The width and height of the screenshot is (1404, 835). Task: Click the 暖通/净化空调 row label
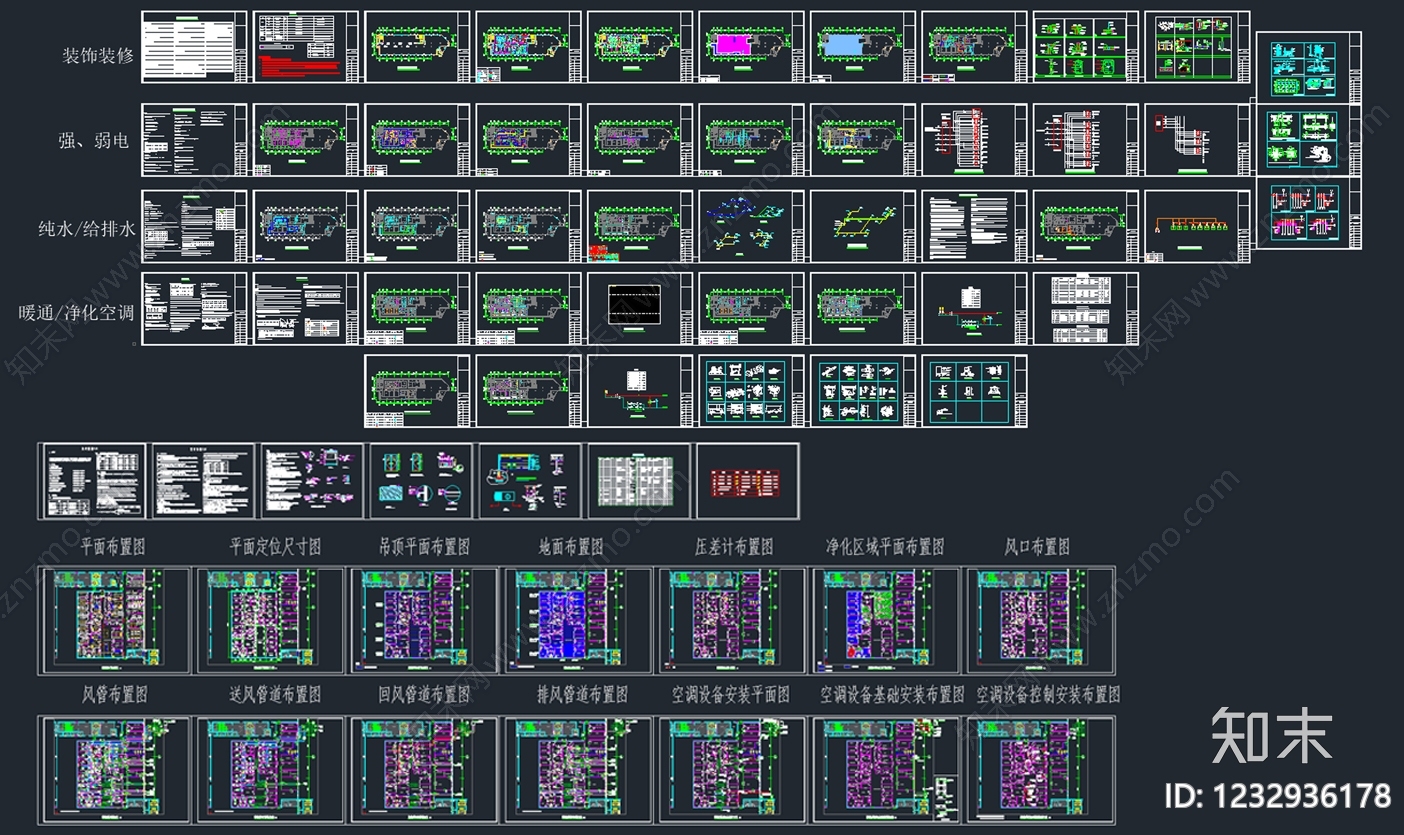(x=76, y=312)
